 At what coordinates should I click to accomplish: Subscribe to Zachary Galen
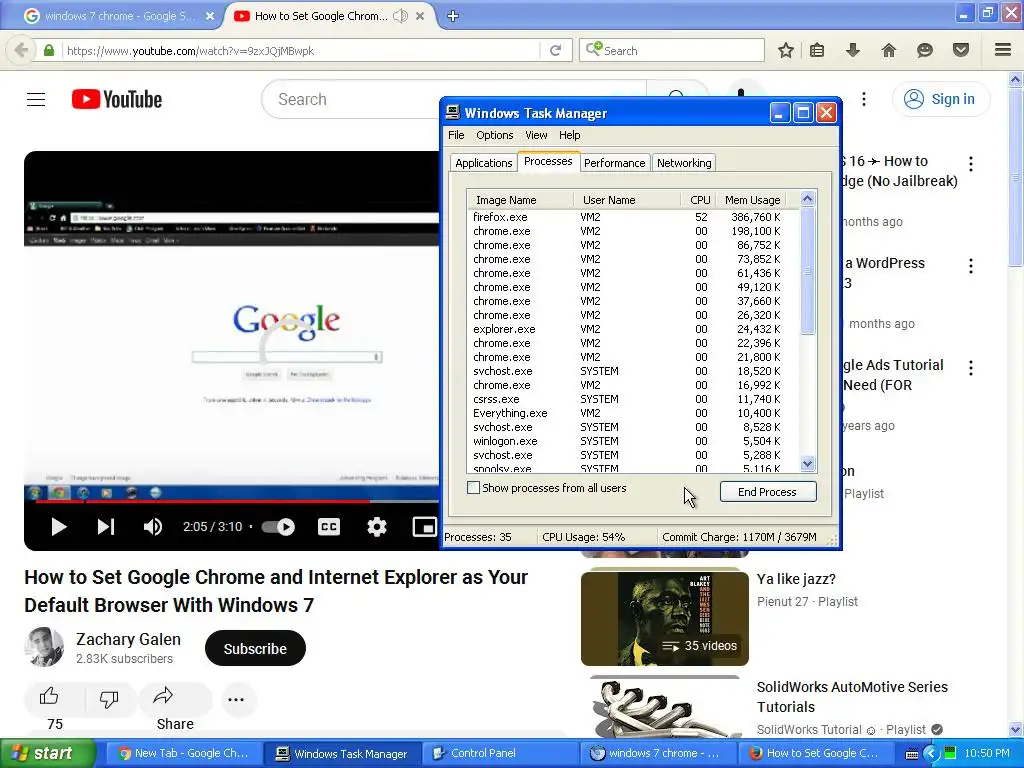pos(255,648)
